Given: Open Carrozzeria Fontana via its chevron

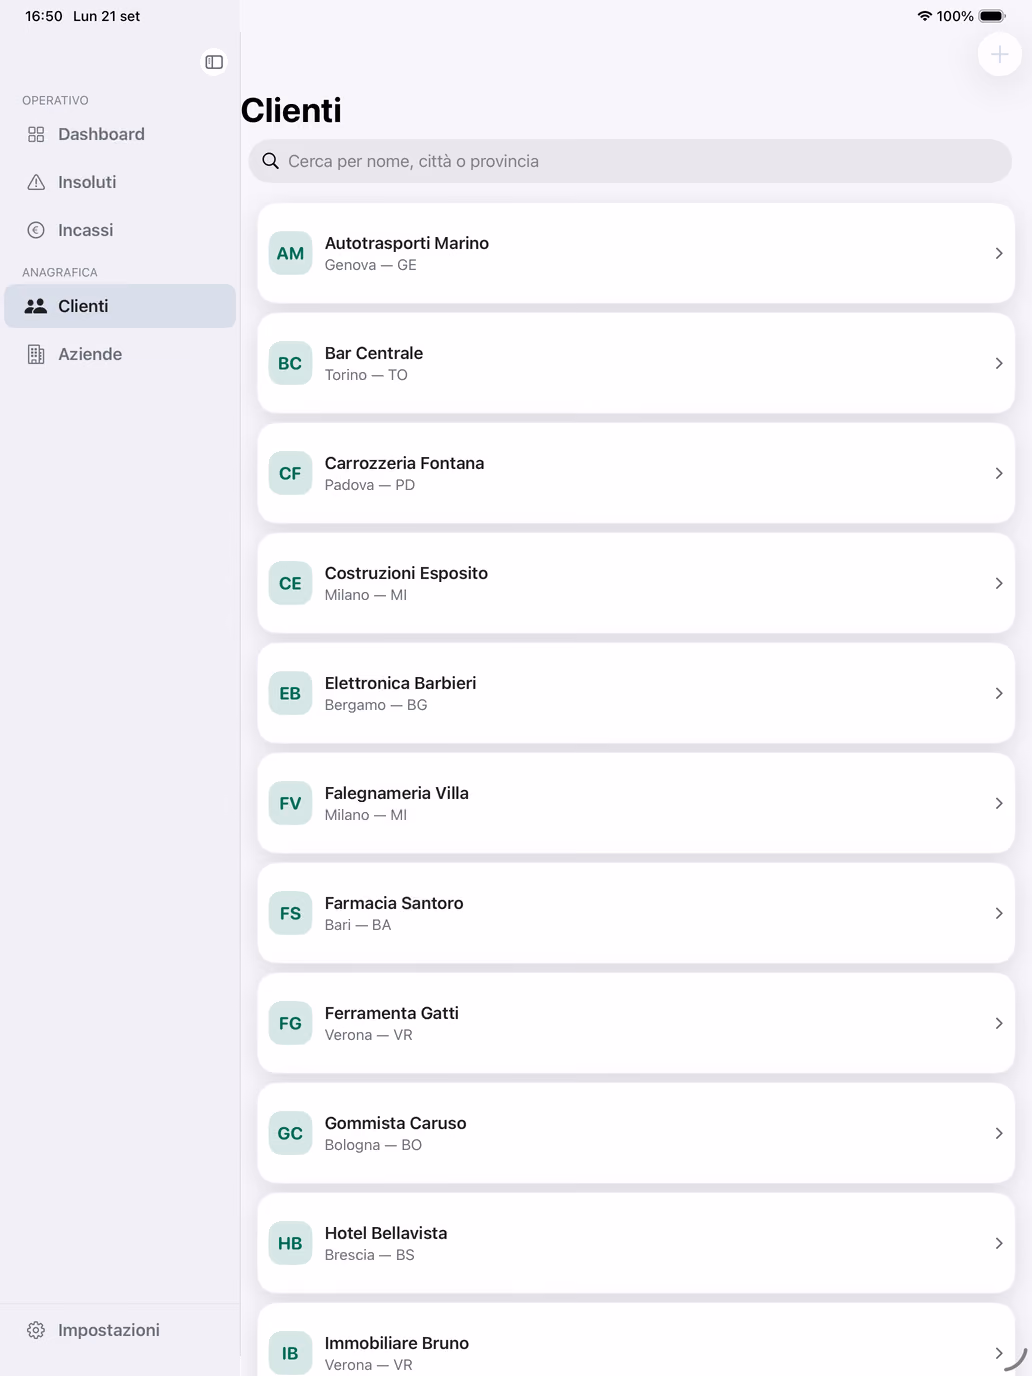Looking at the screenshot, I should coord(999,473).
